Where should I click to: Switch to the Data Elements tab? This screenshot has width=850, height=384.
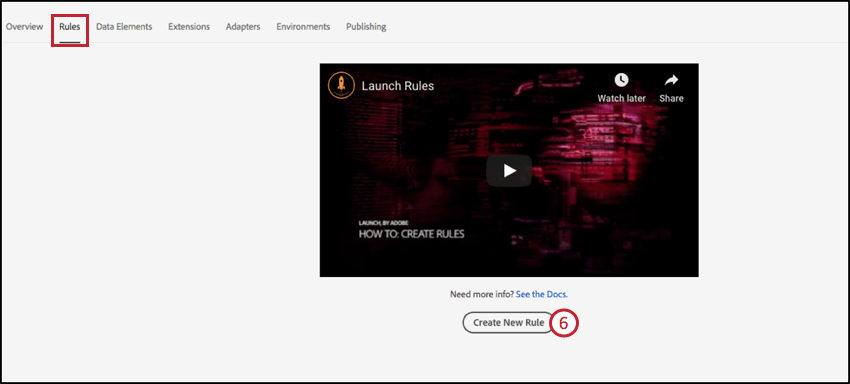click(124, 27)
